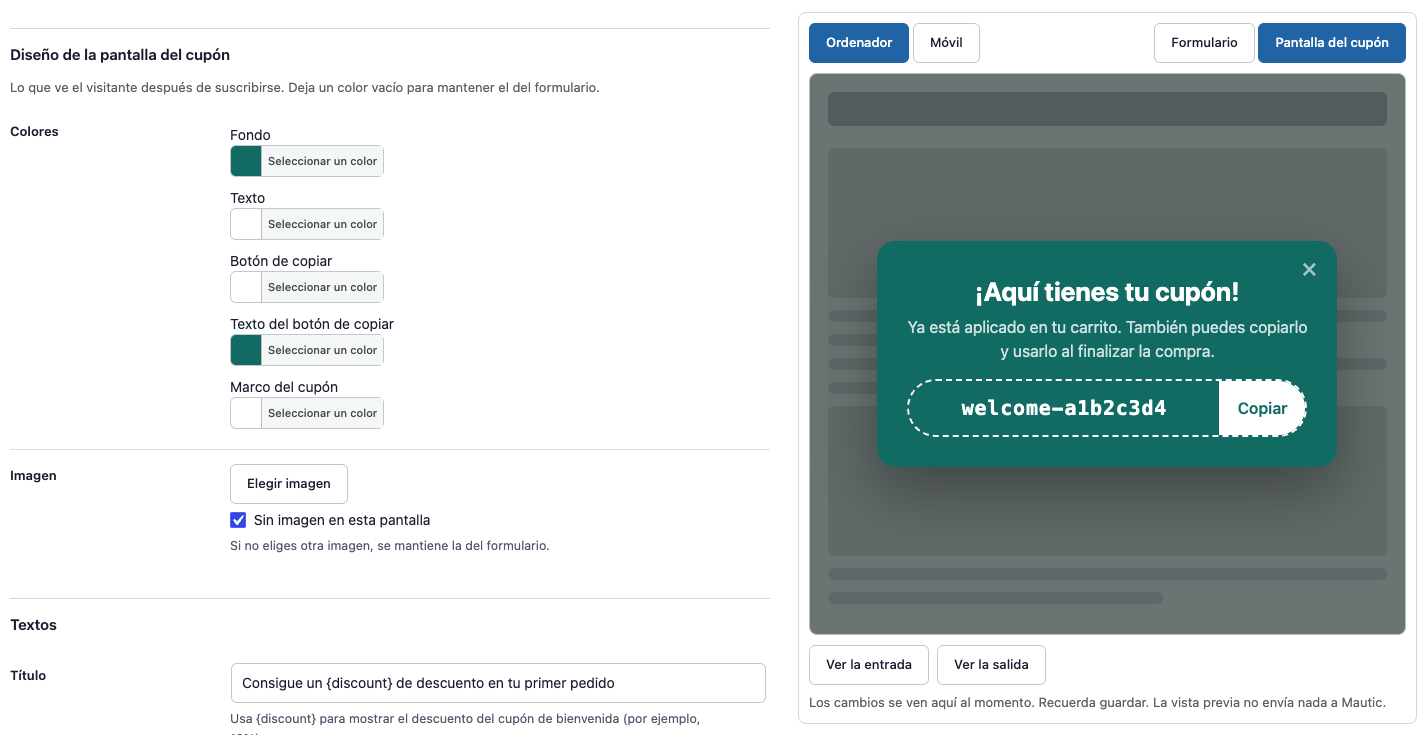Screen dimensions: 1427x735
Task: Open 'Texto del botón de copiar' color swatch
Action: (246, 350)
